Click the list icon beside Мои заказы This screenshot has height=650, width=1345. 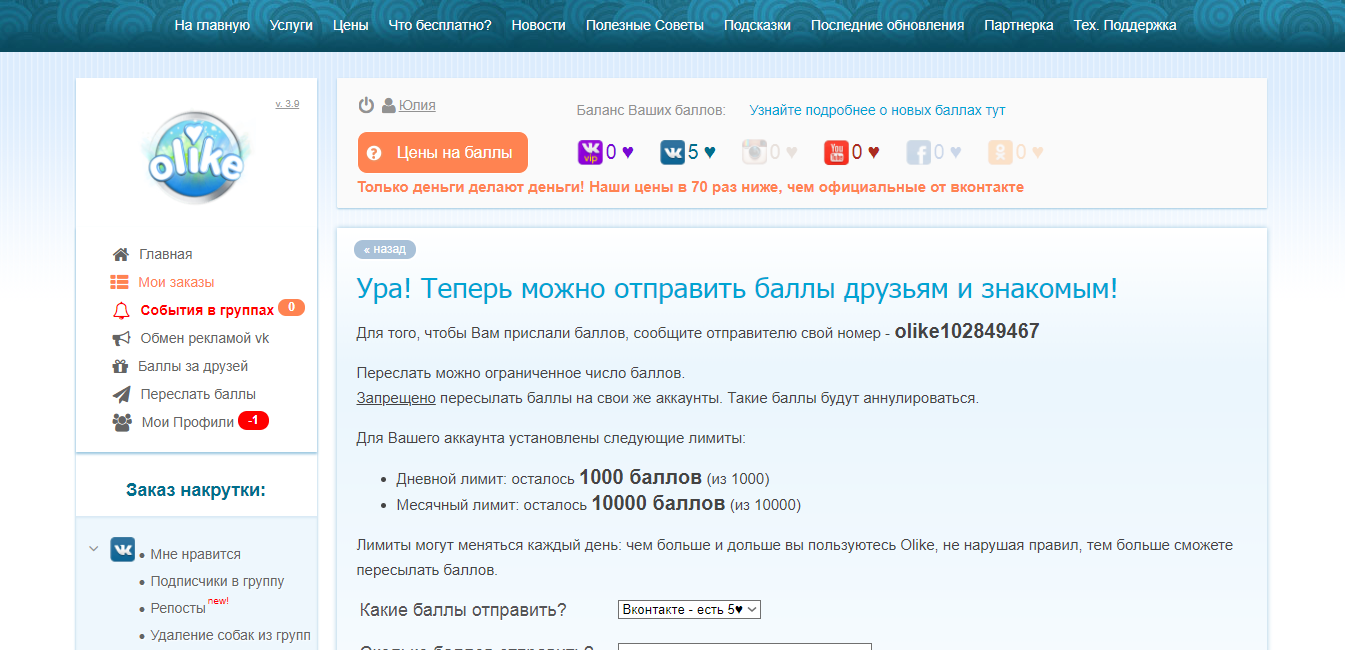coord(119,282)
